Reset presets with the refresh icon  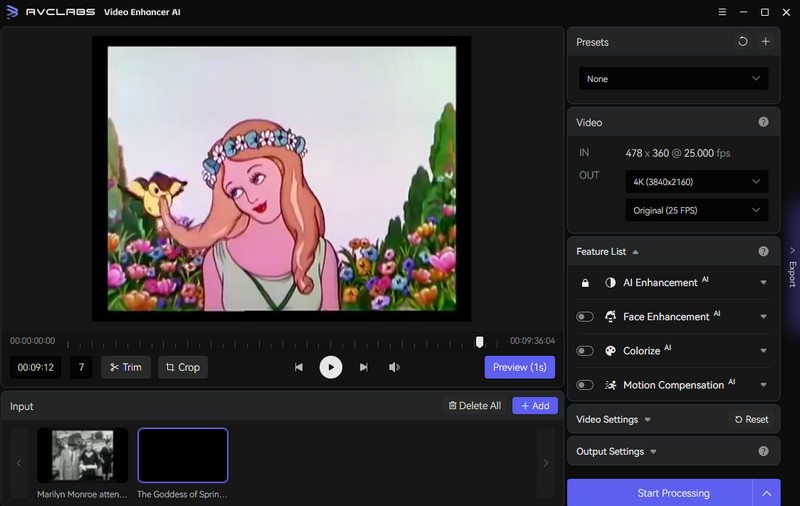[x=743, y=42]
